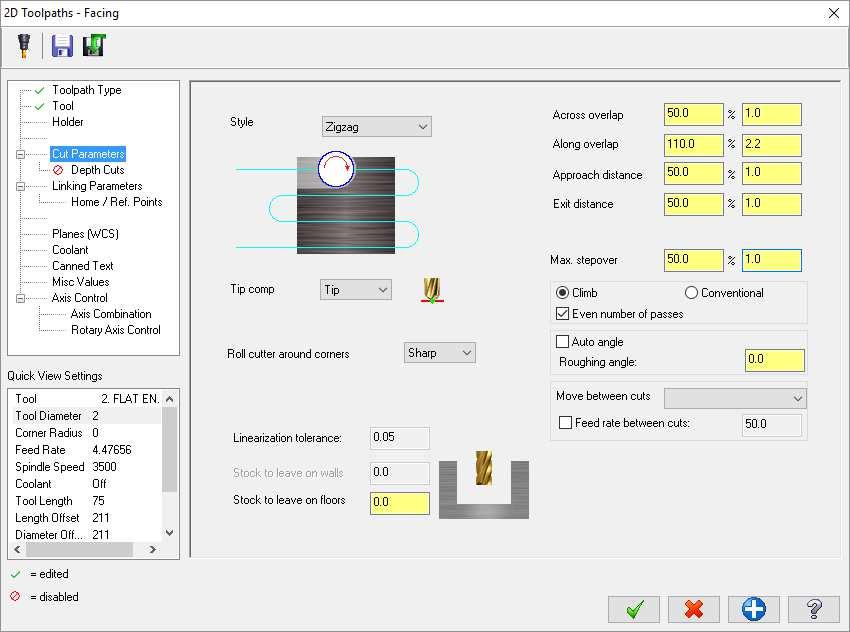Open Depth Cuts page in tree
The height and width of the screenshot is (632, 850).
click(98, 170)
